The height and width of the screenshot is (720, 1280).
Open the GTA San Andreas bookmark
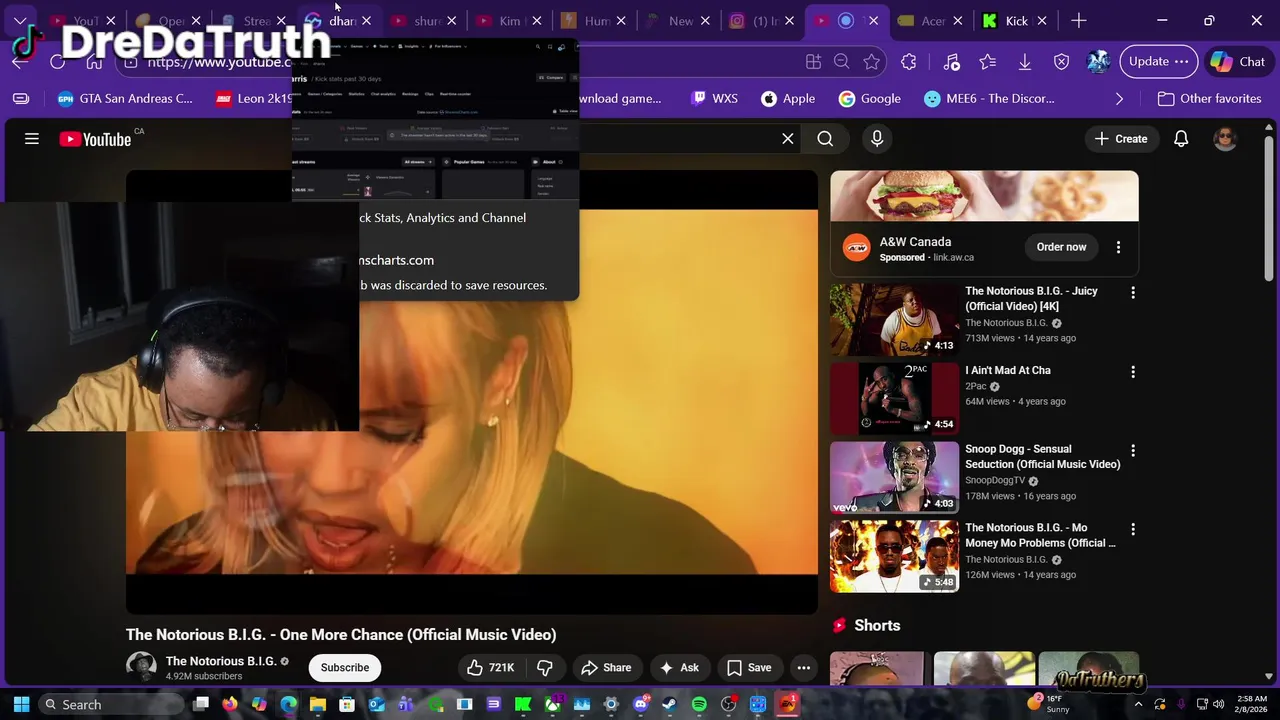point(125,98)
